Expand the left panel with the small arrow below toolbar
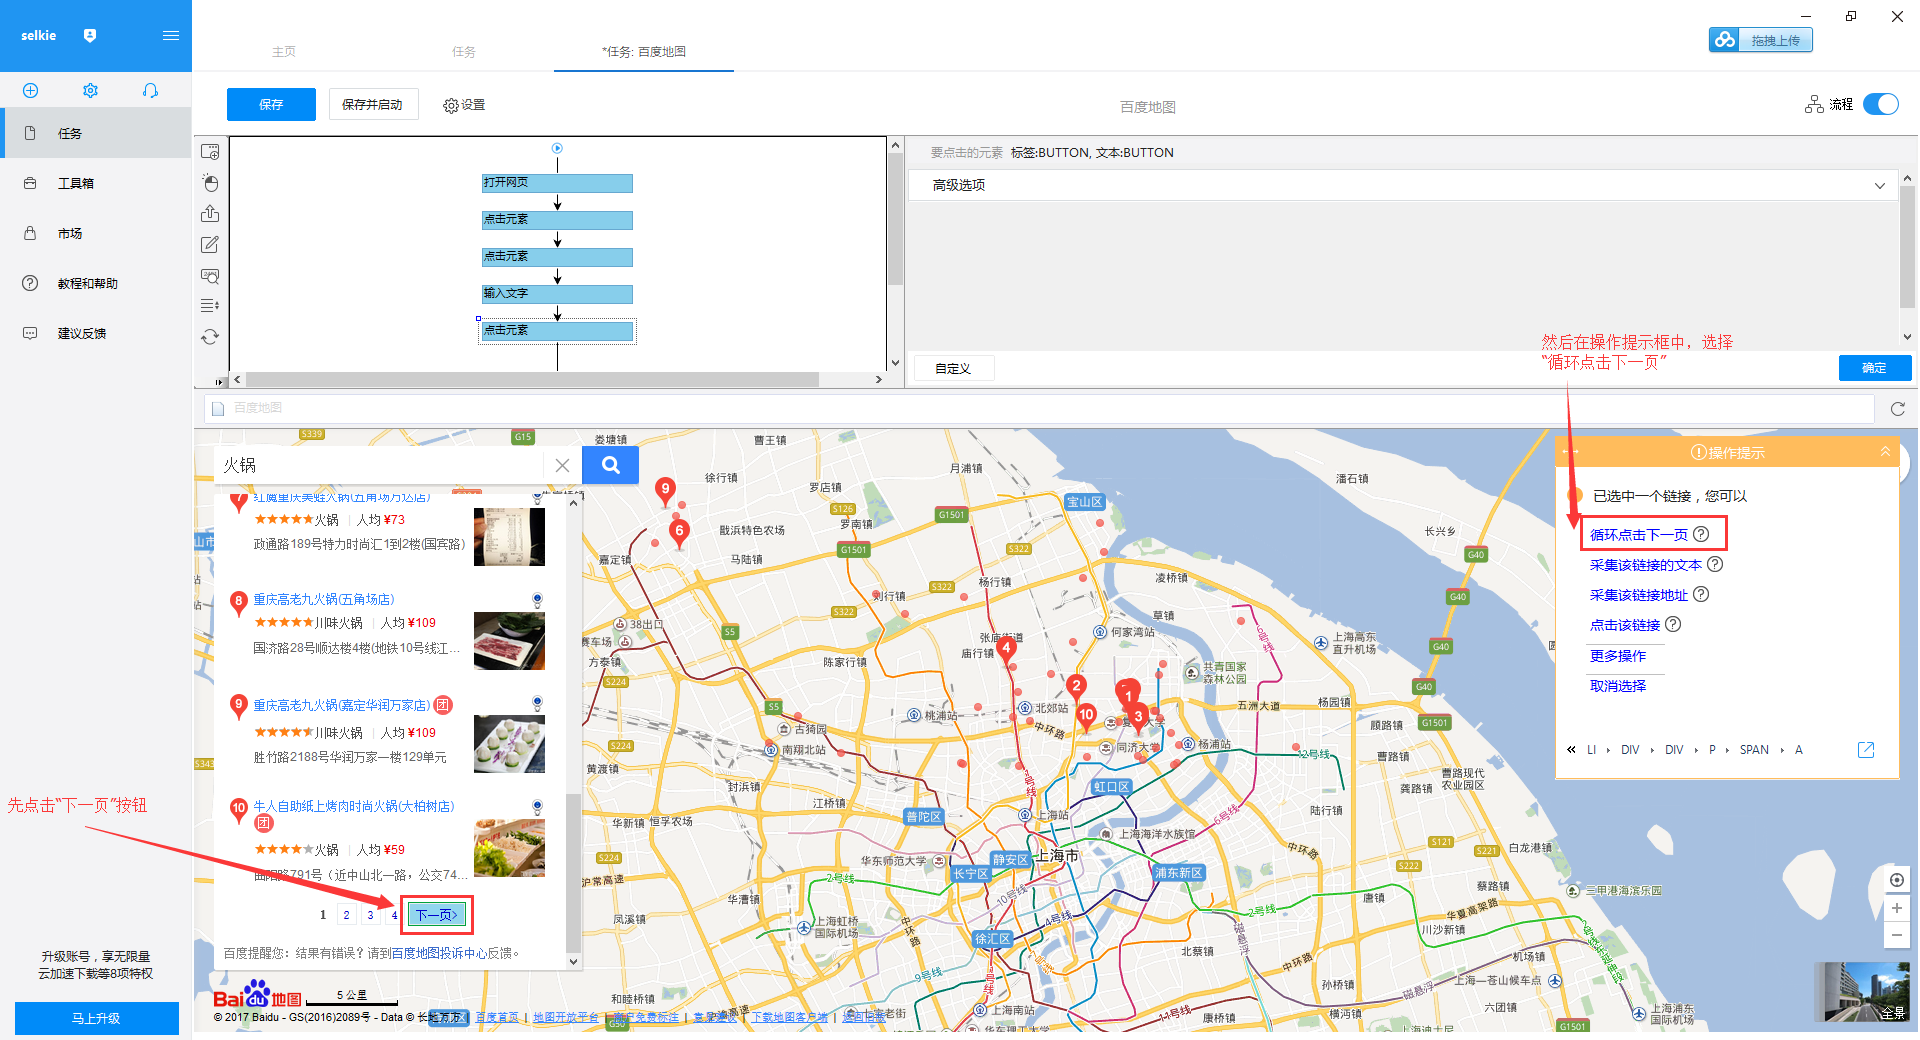The image size is (1920, 1040). [219, 381]
